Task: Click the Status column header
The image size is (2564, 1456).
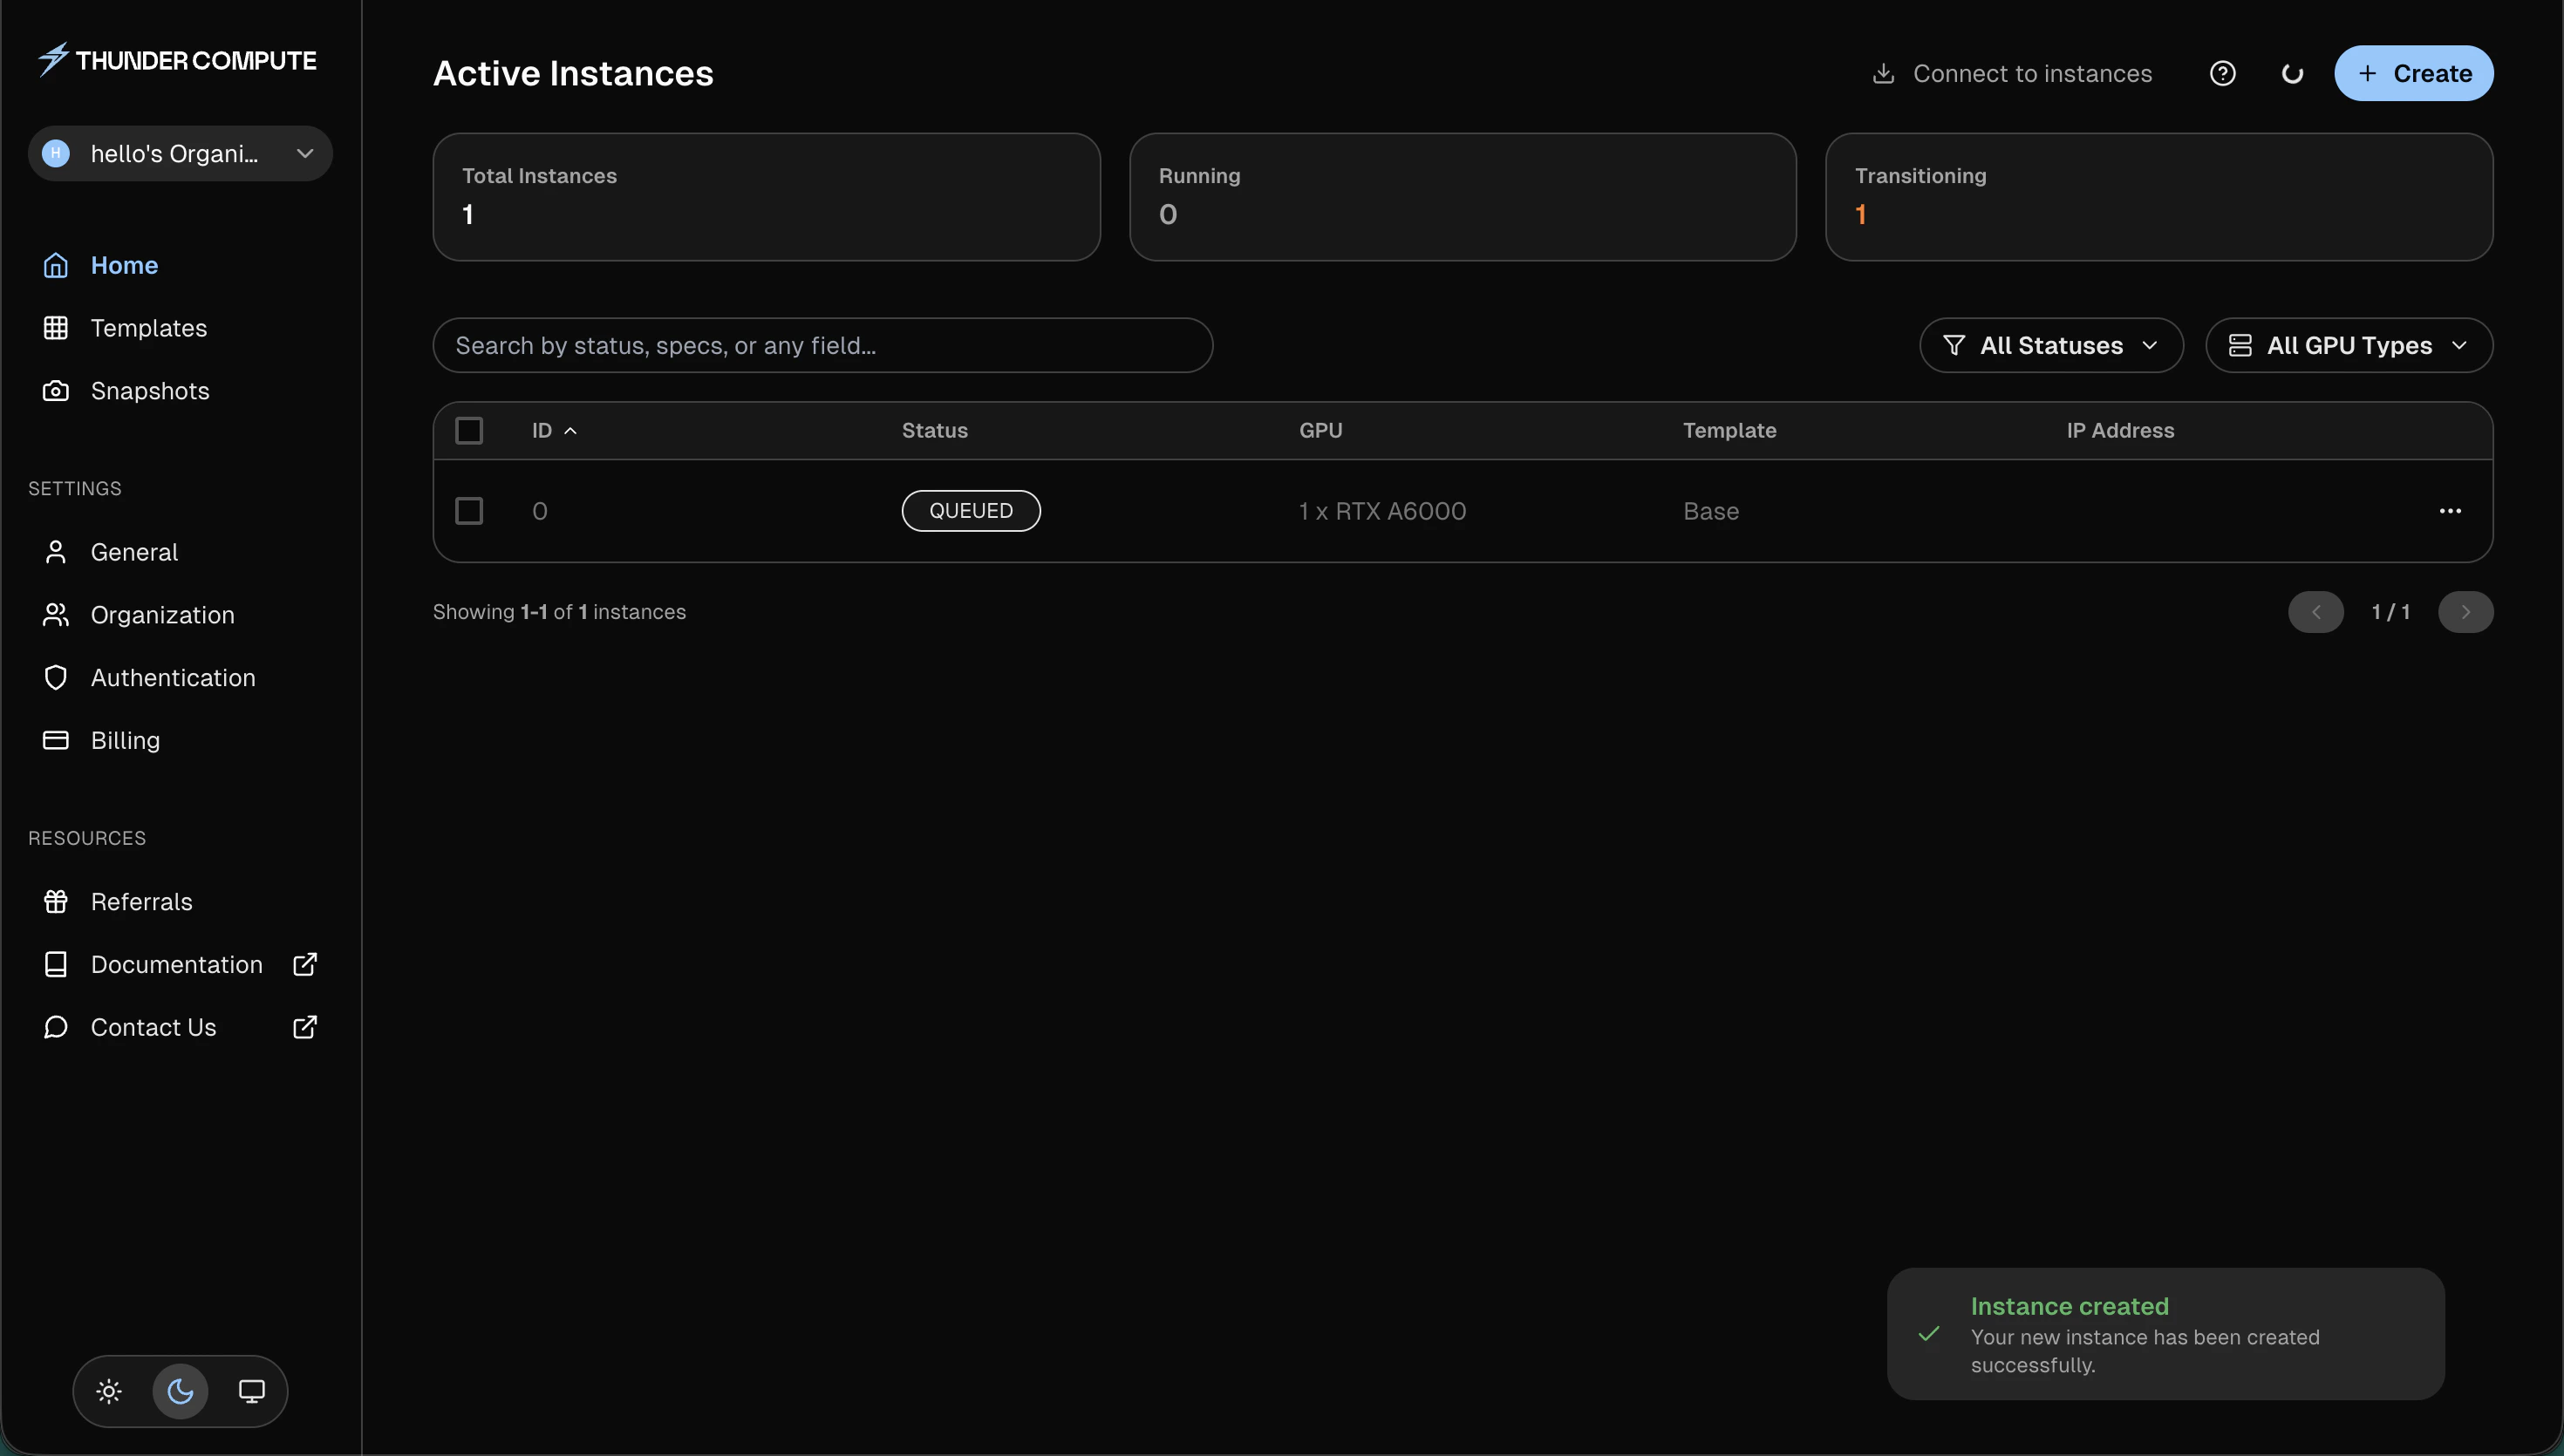Action: (x=934, y=430)
